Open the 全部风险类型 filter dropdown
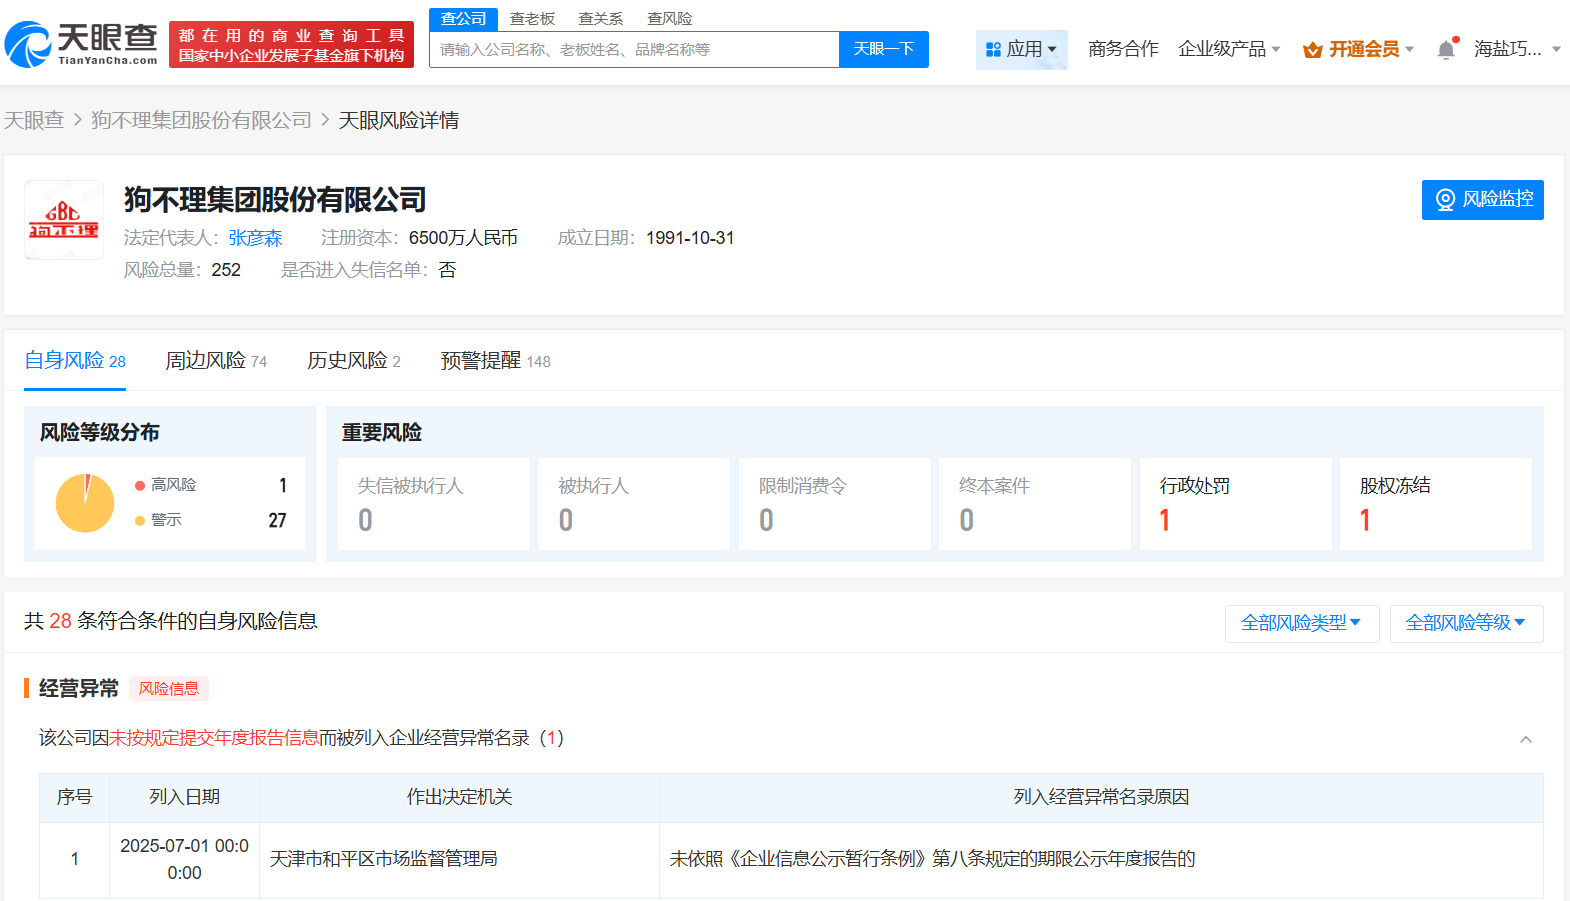The width and height of the screenshot is (1570, 901). pos(1302,623)
